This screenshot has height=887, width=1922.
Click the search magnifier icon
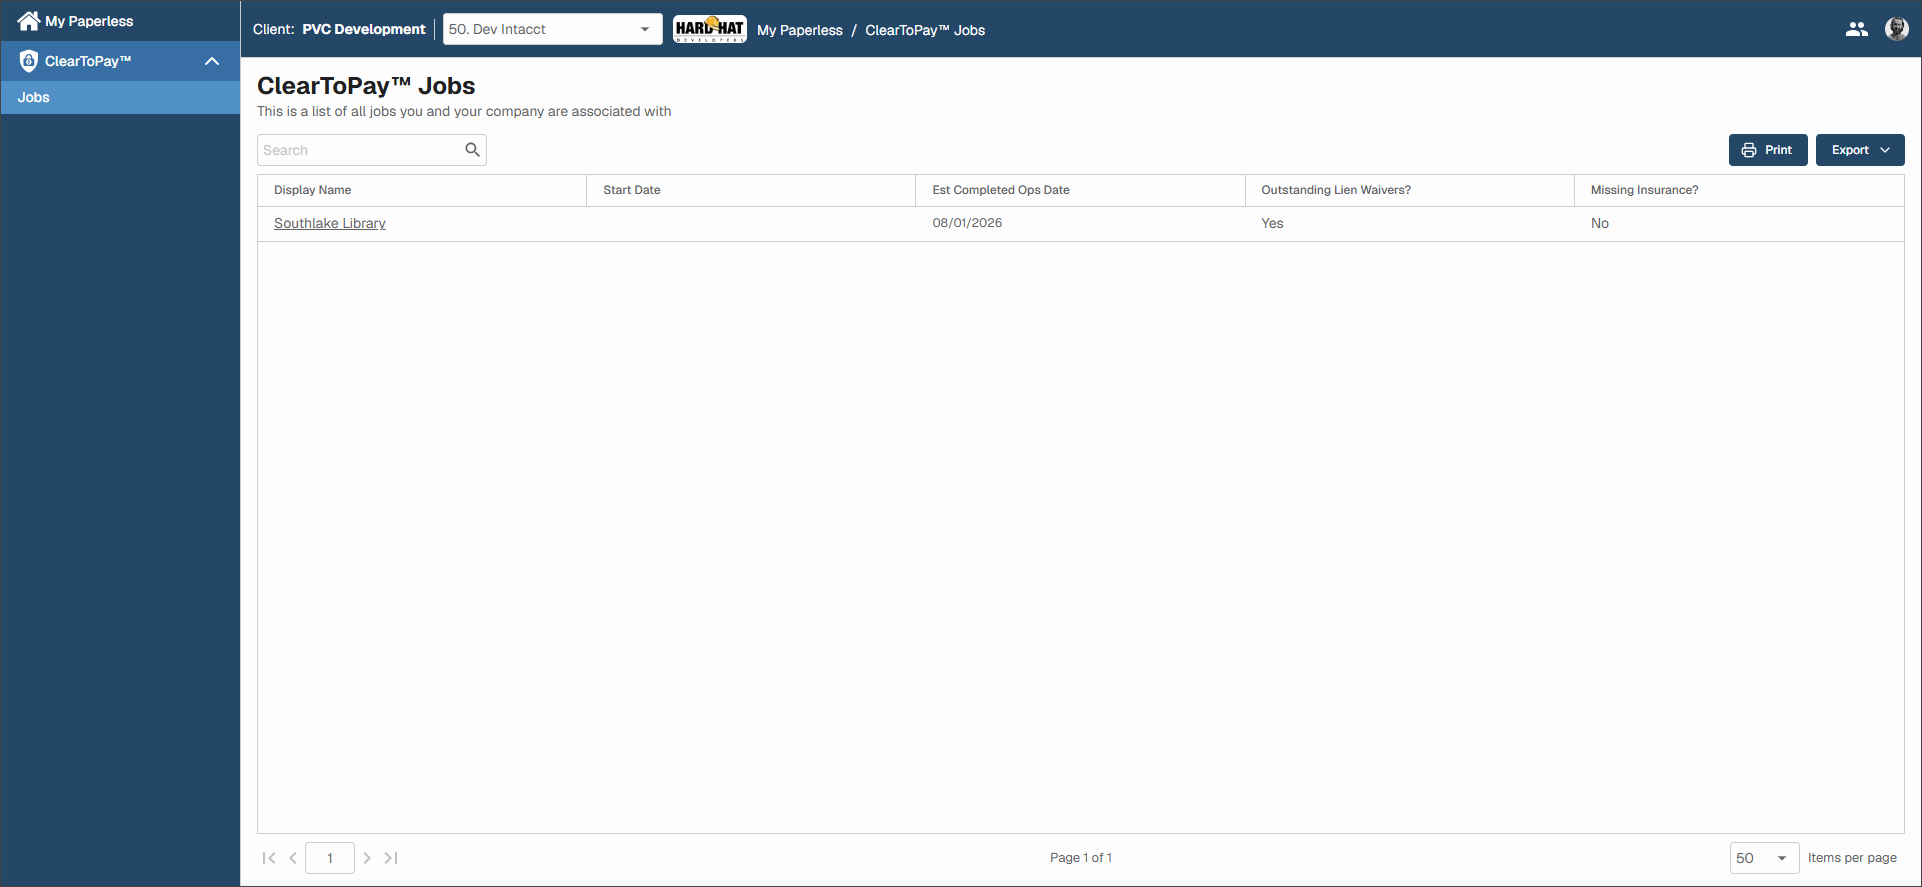[473, 150]
